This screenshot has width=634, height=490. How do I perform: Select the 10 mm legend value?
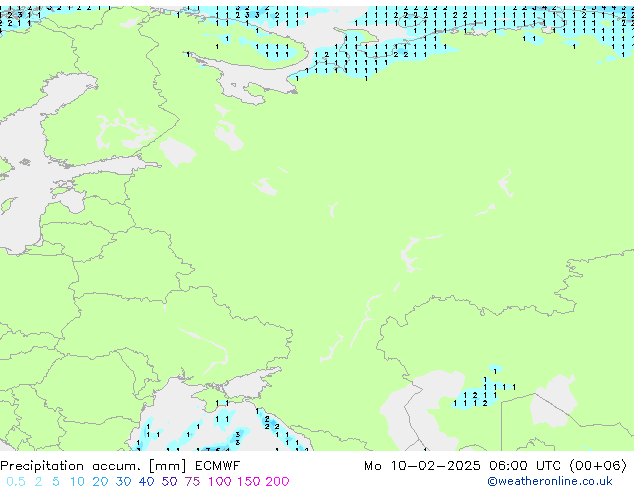tap(77, 482)
